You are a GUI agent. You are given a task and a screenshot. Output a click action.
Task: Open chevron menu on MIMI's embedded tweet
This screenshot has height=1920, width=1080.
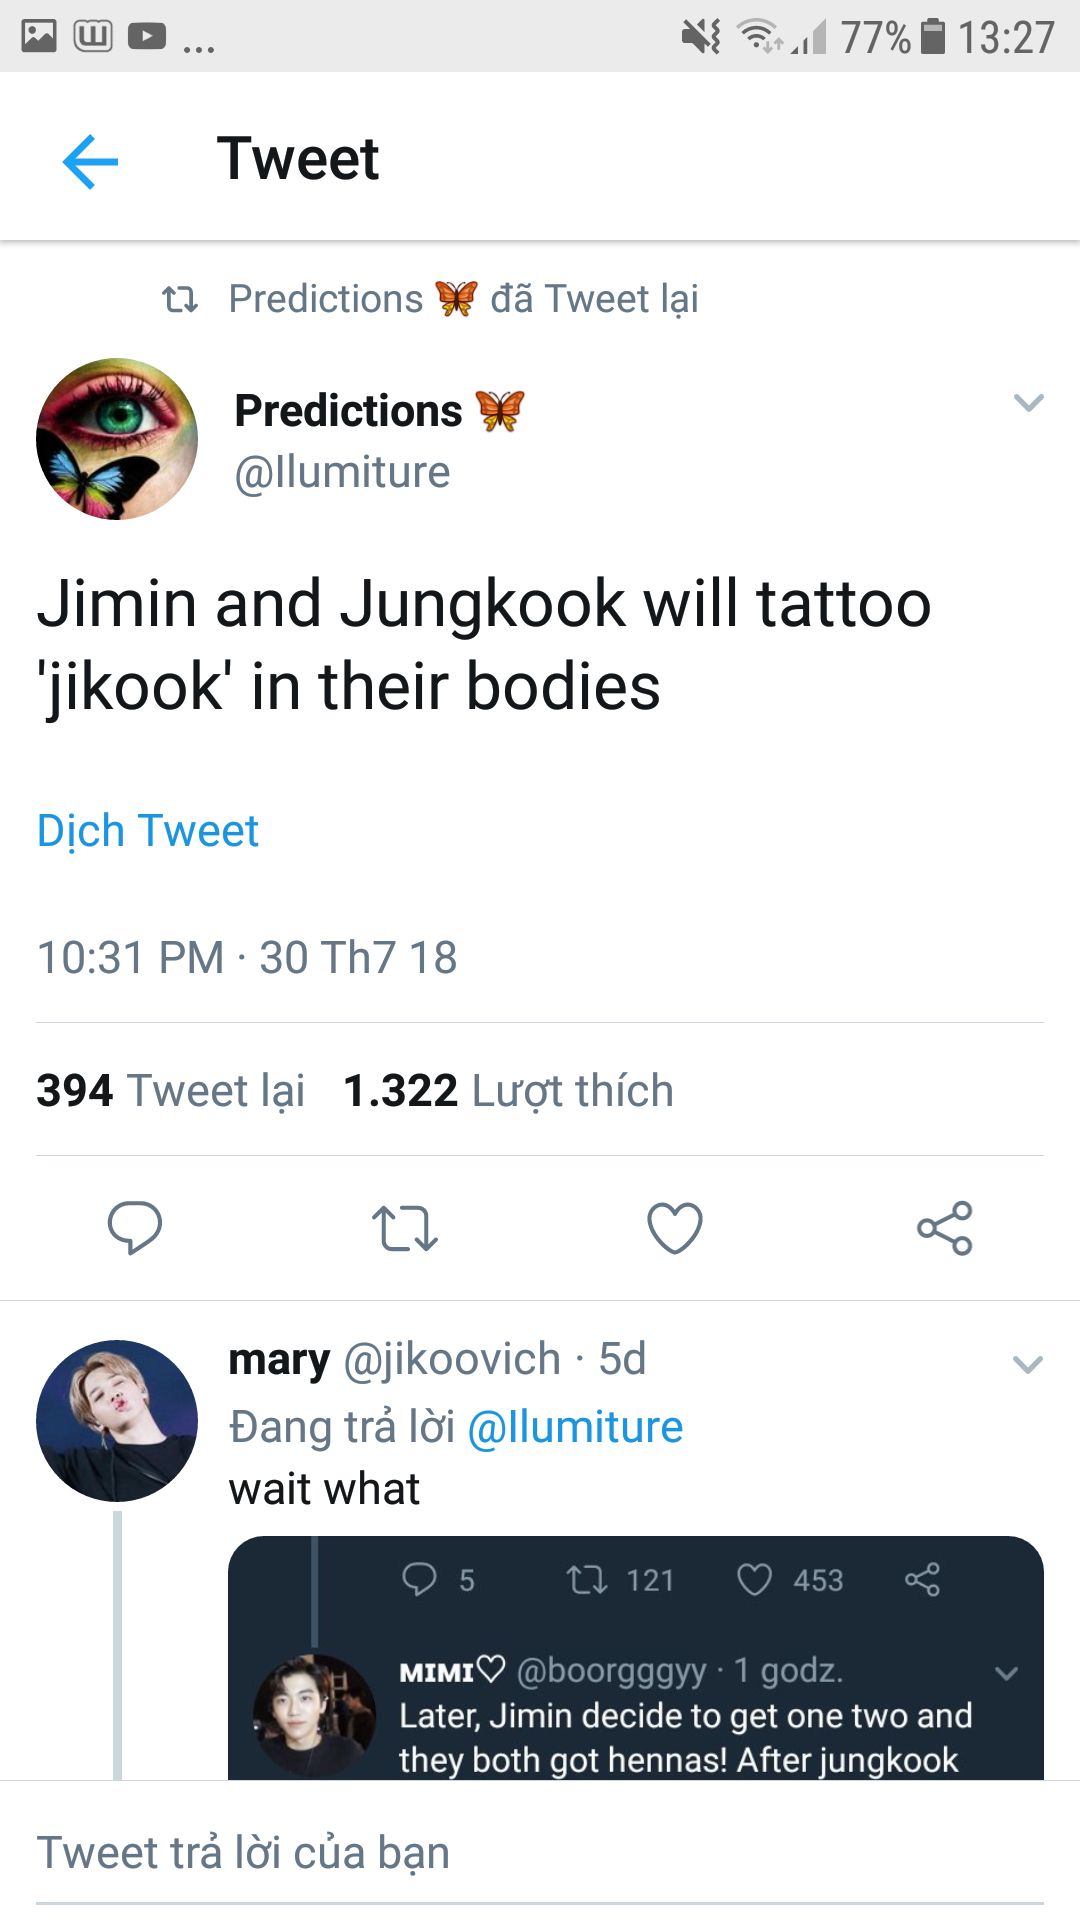1007,1673
